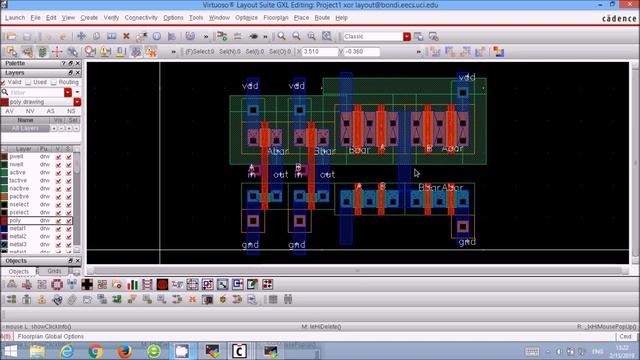Expand toolbar overflow chevron left of the magnifier icons

(x=265, y=36)
